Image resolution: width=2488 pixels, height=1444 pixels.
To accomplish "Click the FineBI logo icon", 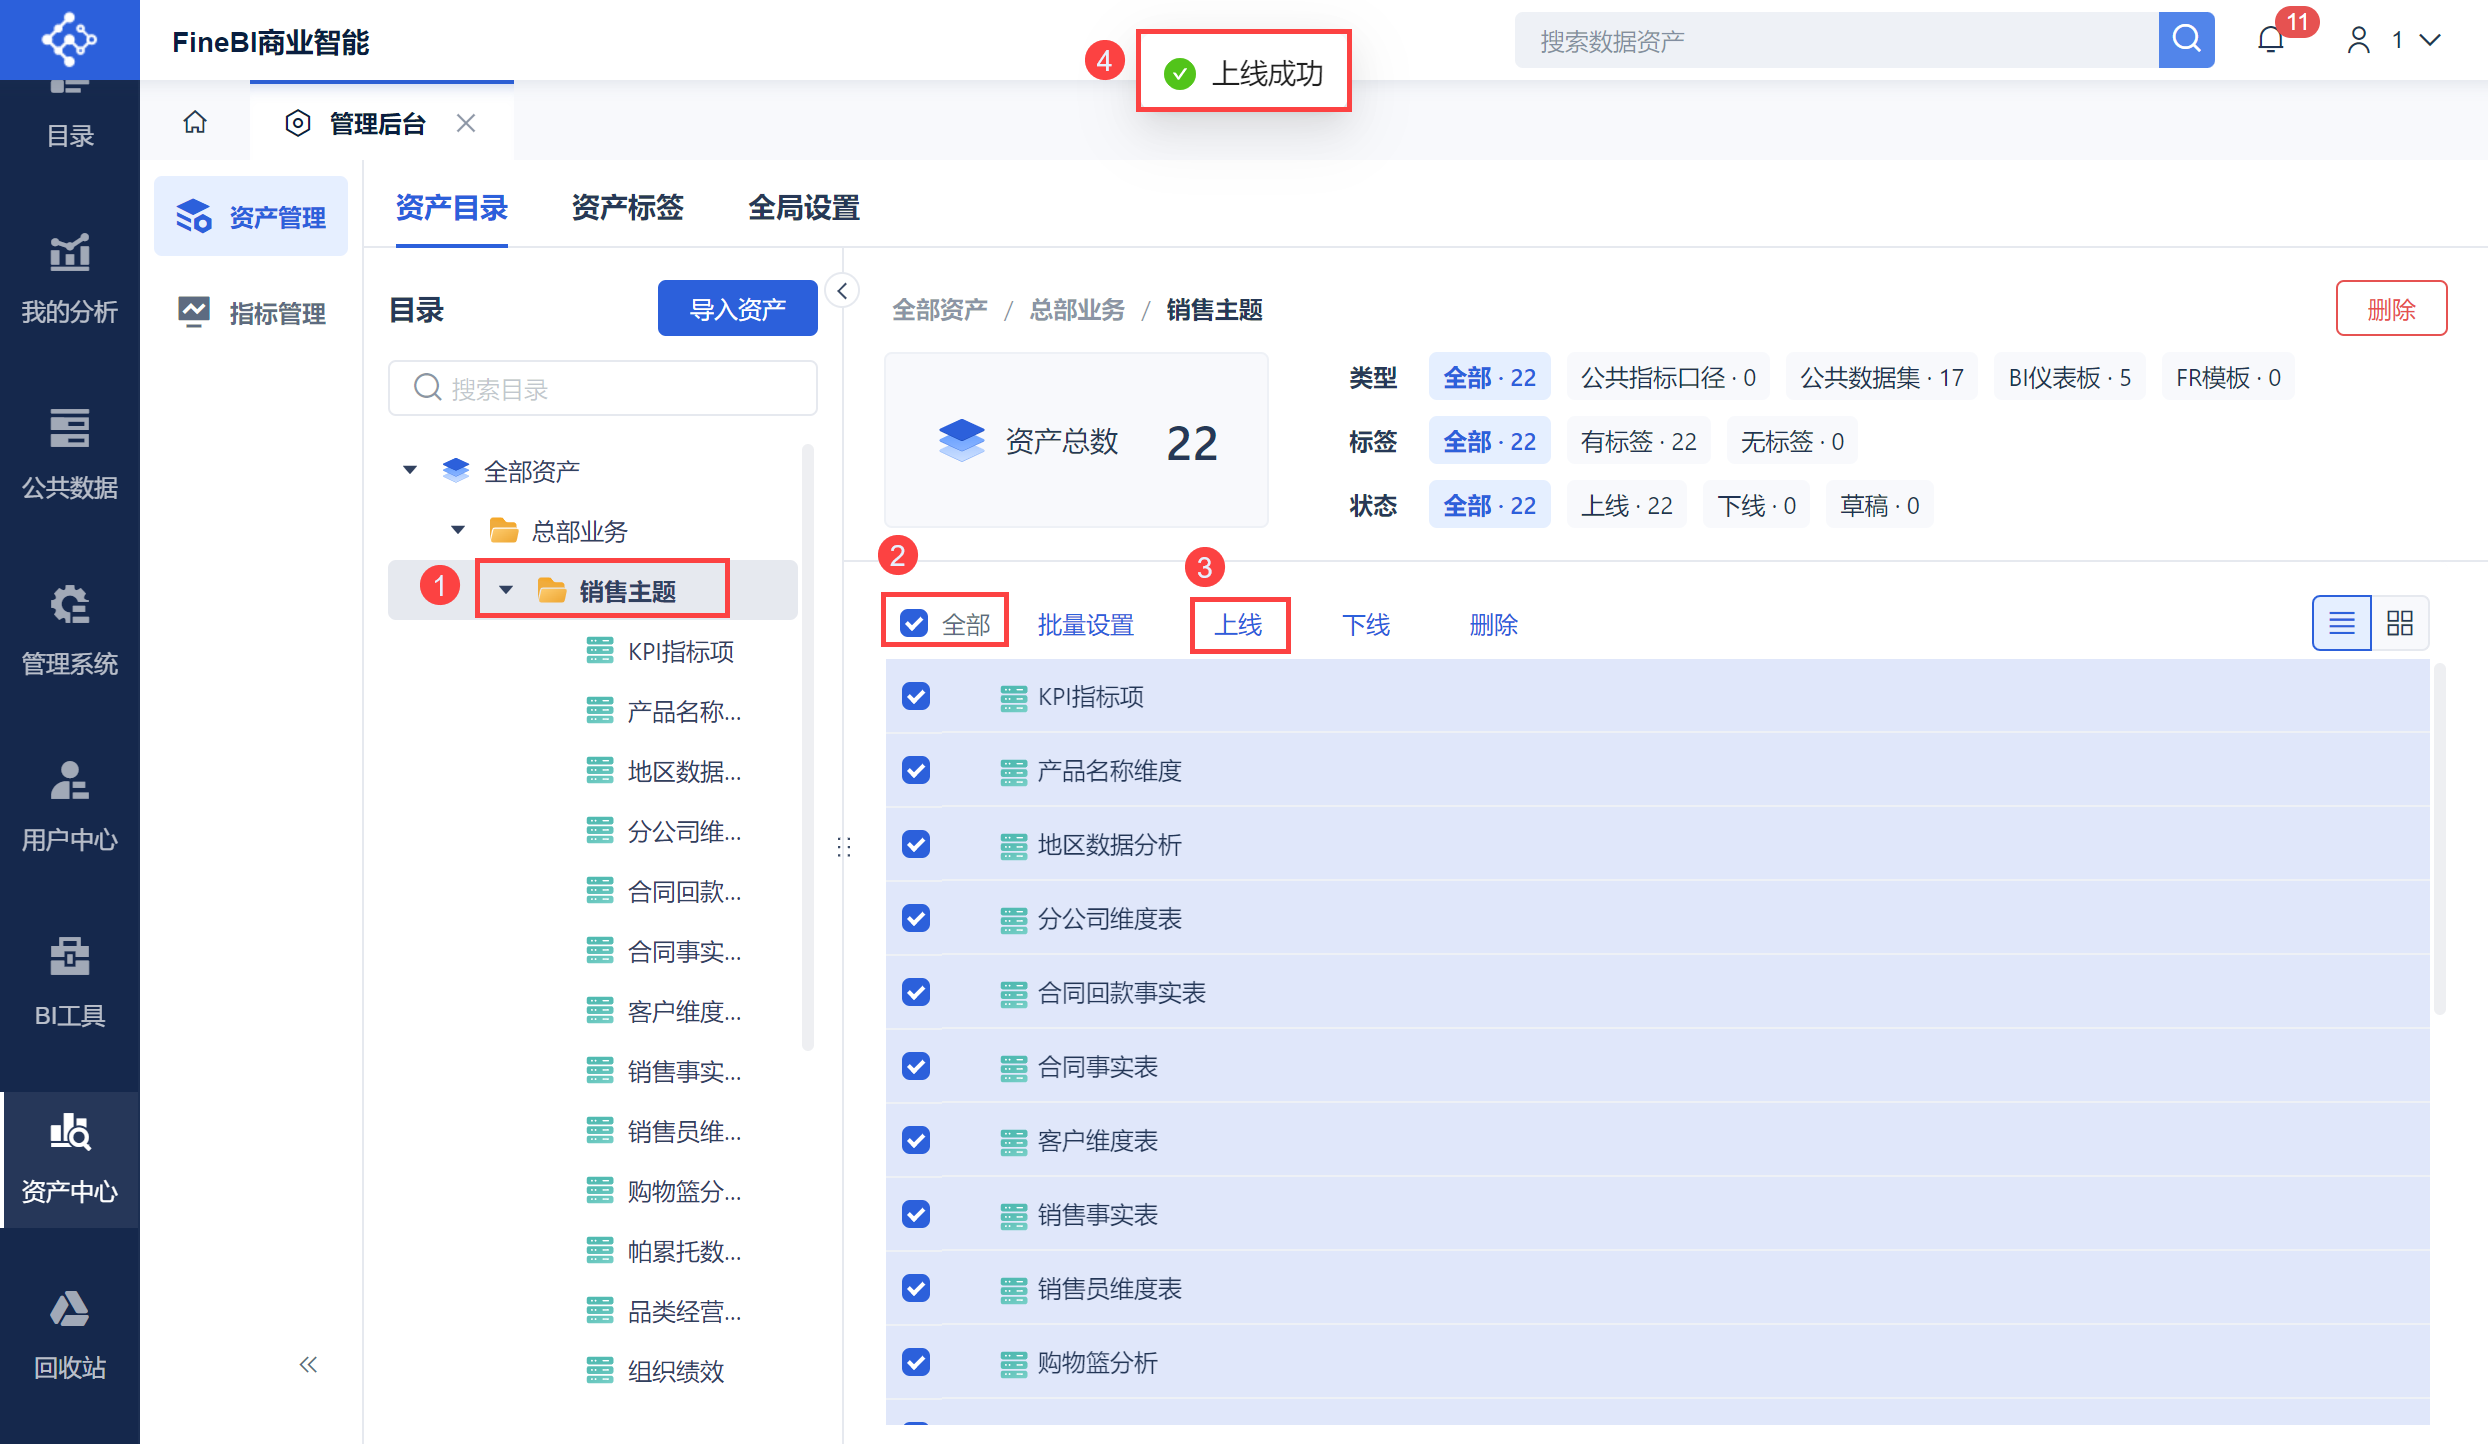I will pyautogui.click(x=69, y=40).
